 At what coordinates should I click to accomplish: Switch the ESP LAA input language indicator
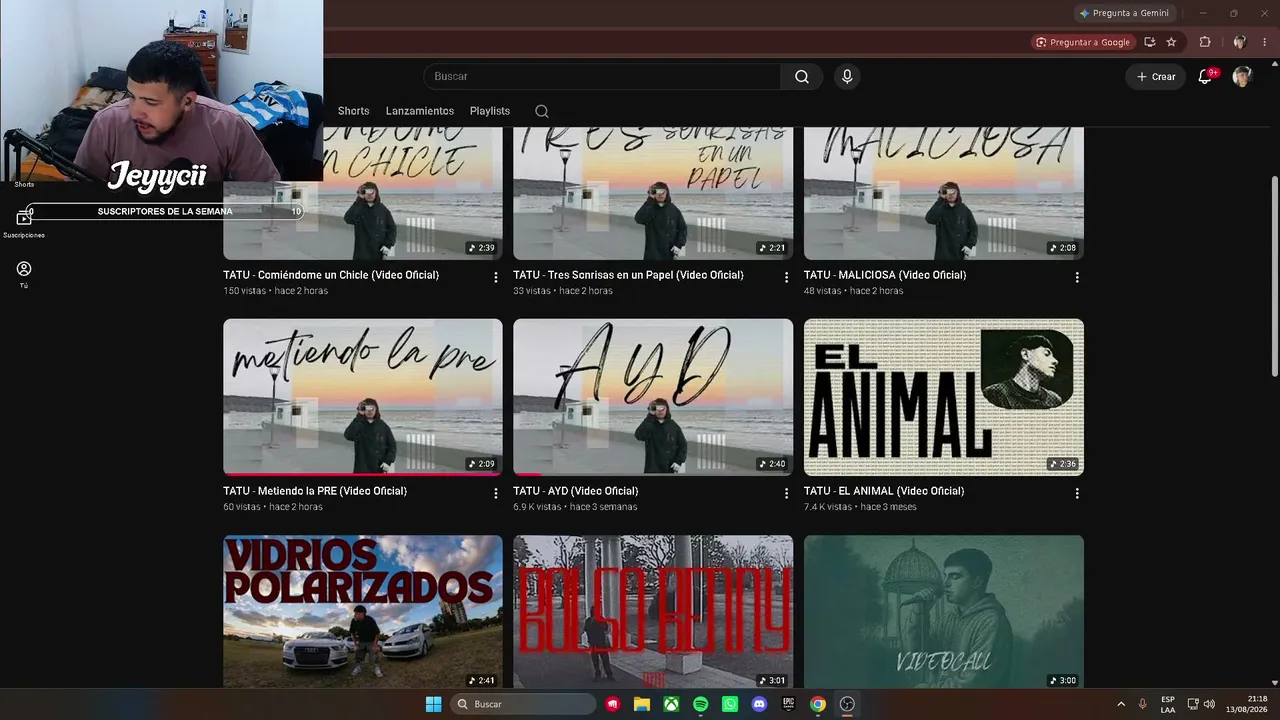click(x=1168, y=704)
